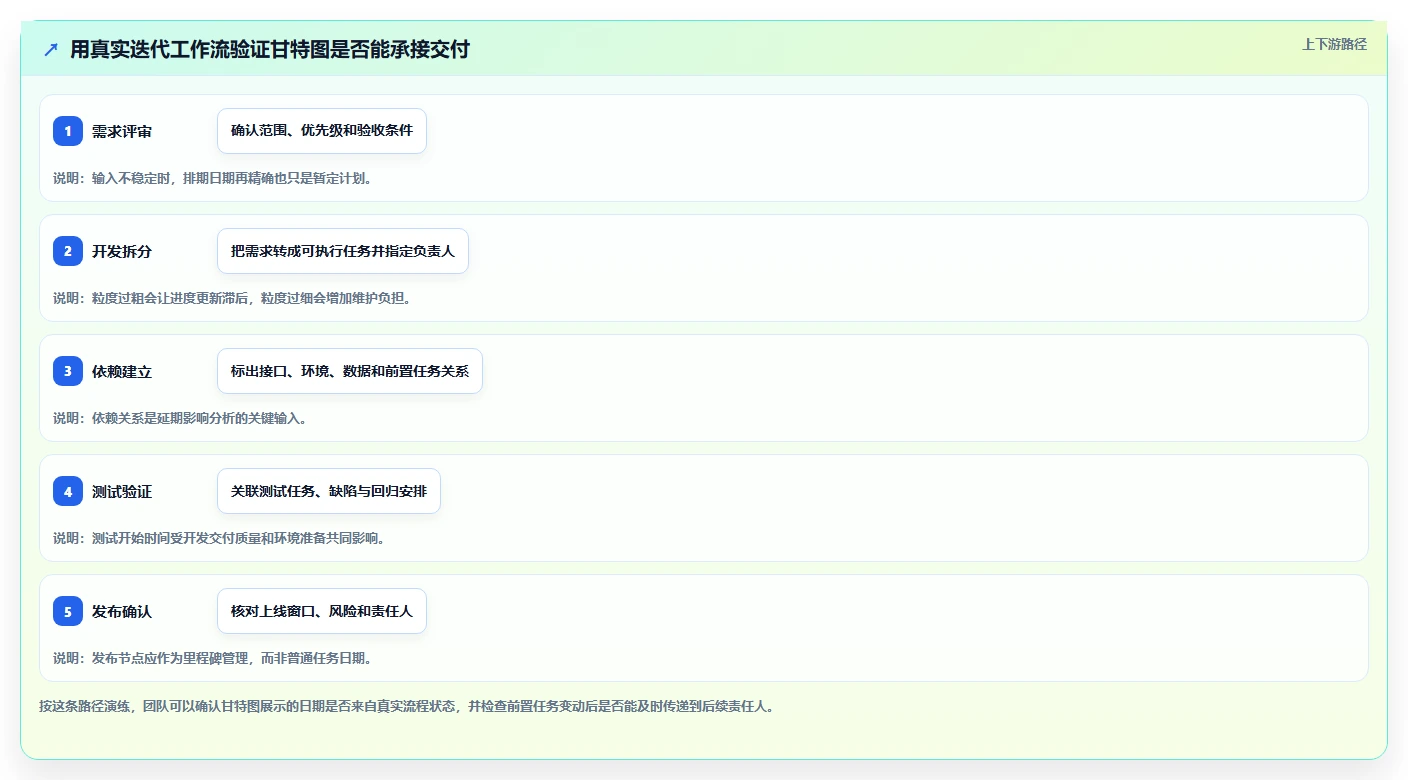The height and width of the screenshot is (780, 1408).
Task: Click the 标出接口、环境、数据和前置任务关系 chip
Action: (x=350, y=371)
